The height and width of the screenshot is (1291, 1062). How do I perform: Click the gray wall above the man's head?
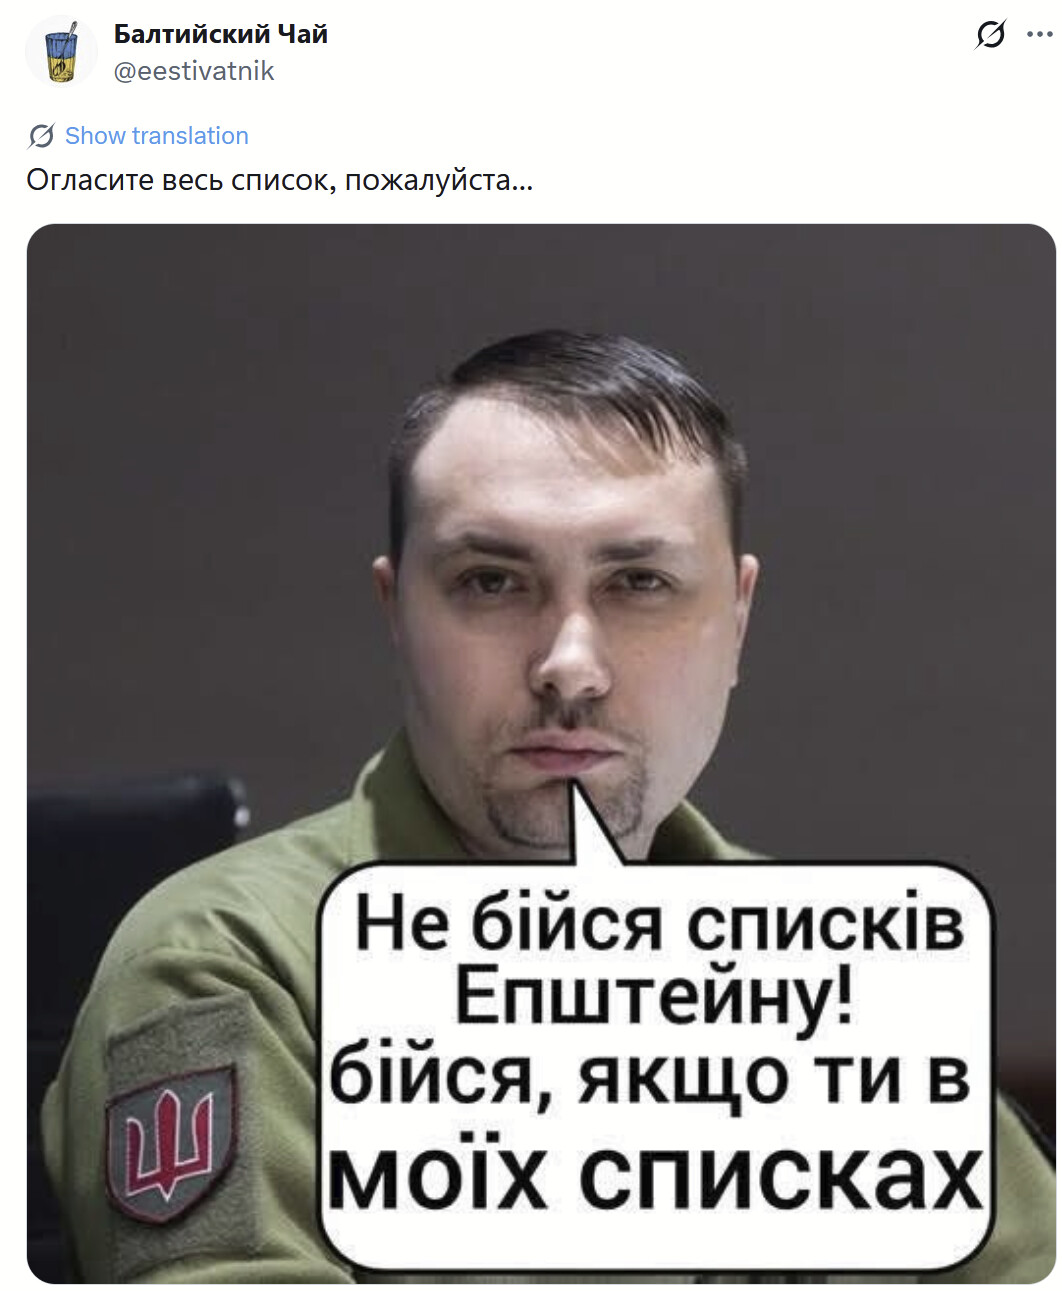click(560, 280)
